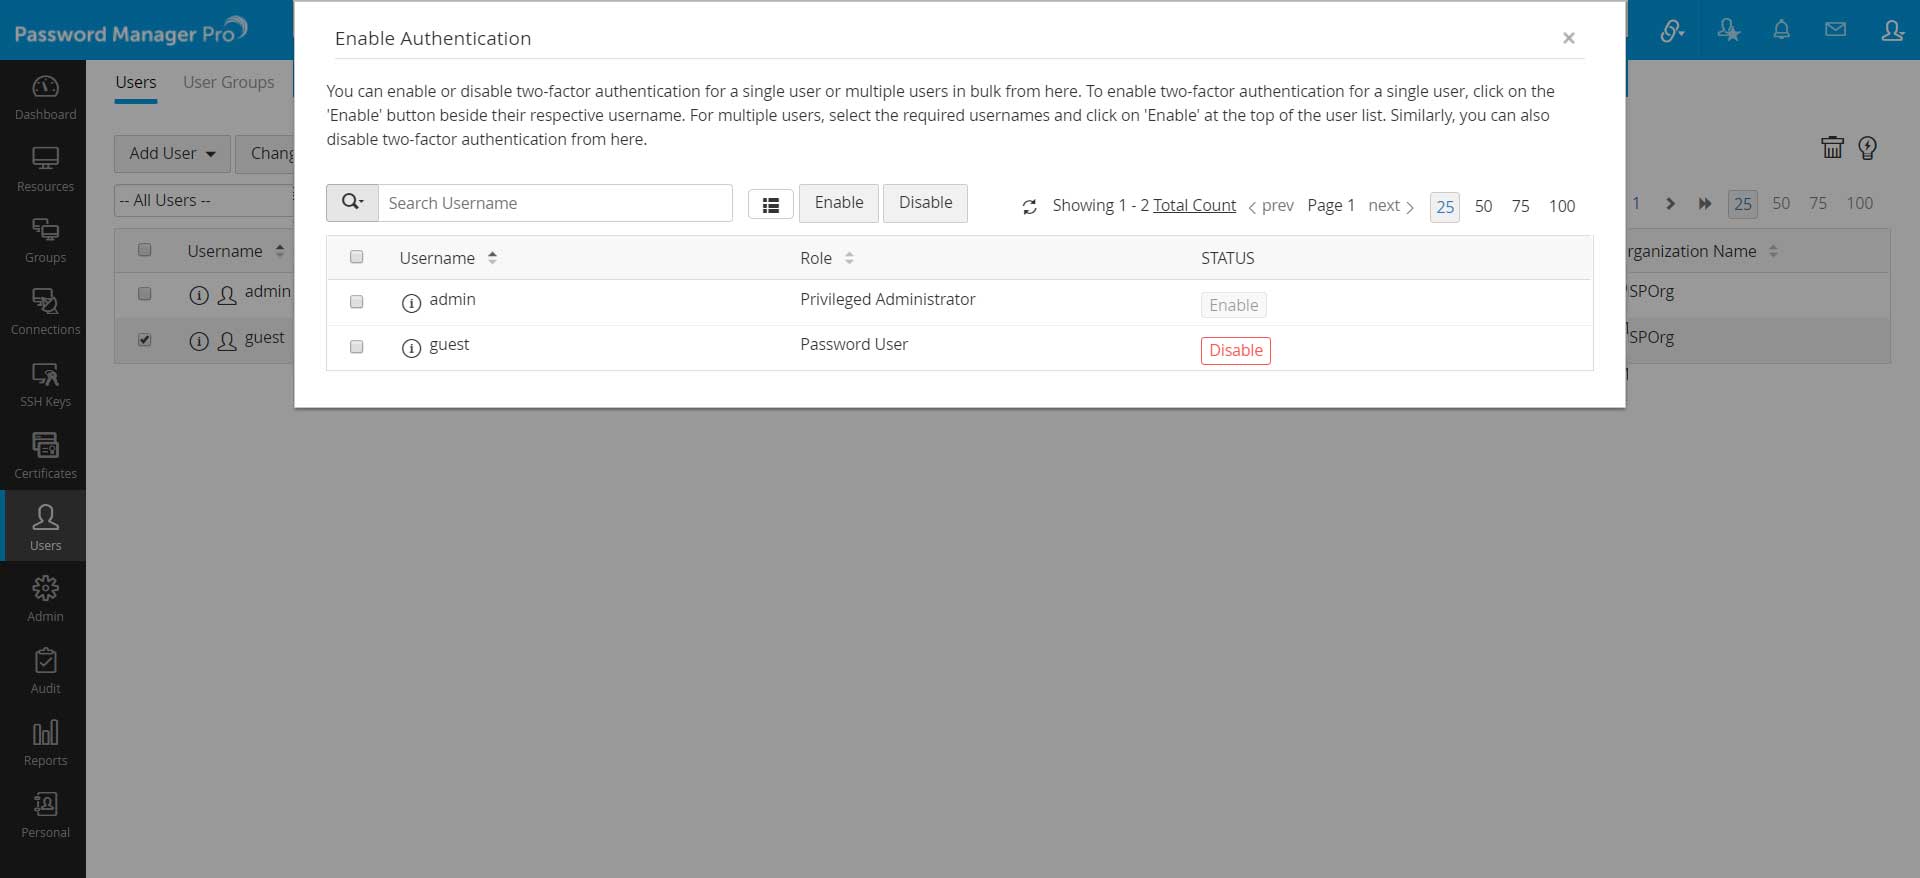Click the column chooser list icon
1920x878 pixels.
pos(770,205)
